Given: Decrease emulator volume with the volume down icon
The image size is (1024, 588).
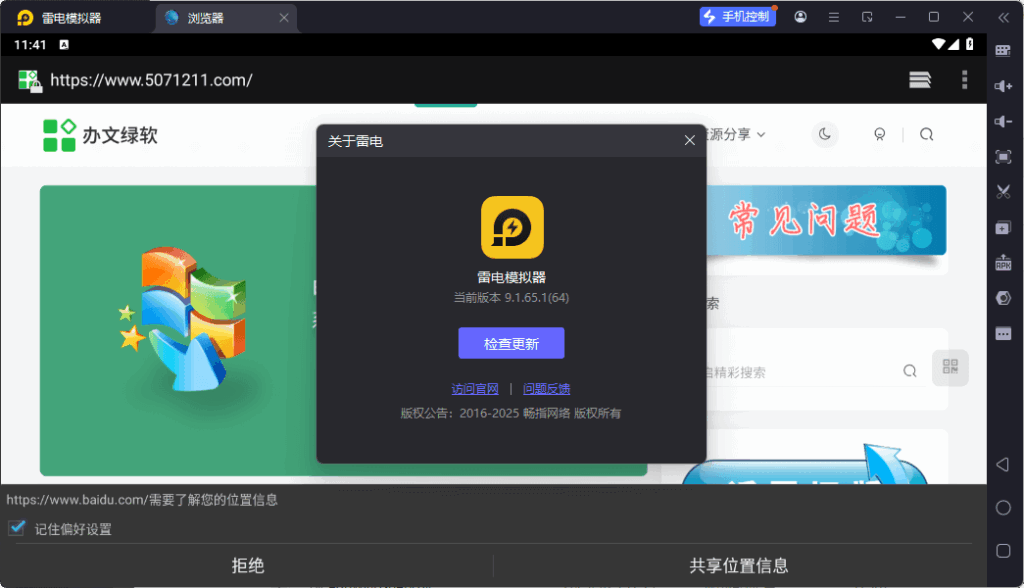Looking at the screenshot, I should pyautogui.click(x=1002, y=121).
